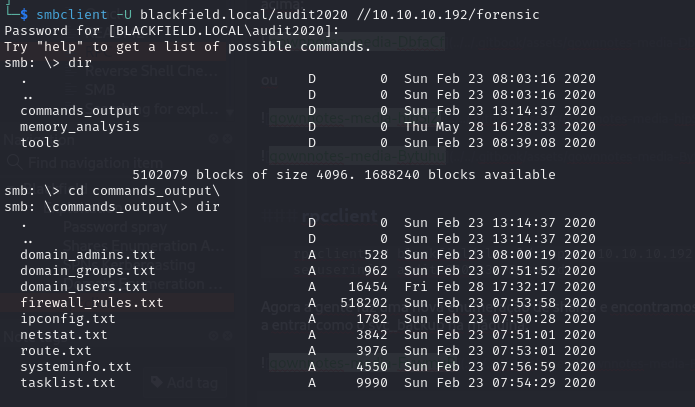
Task: Open the faint Reverse Shell Che... note
Action: pos(151,71)
